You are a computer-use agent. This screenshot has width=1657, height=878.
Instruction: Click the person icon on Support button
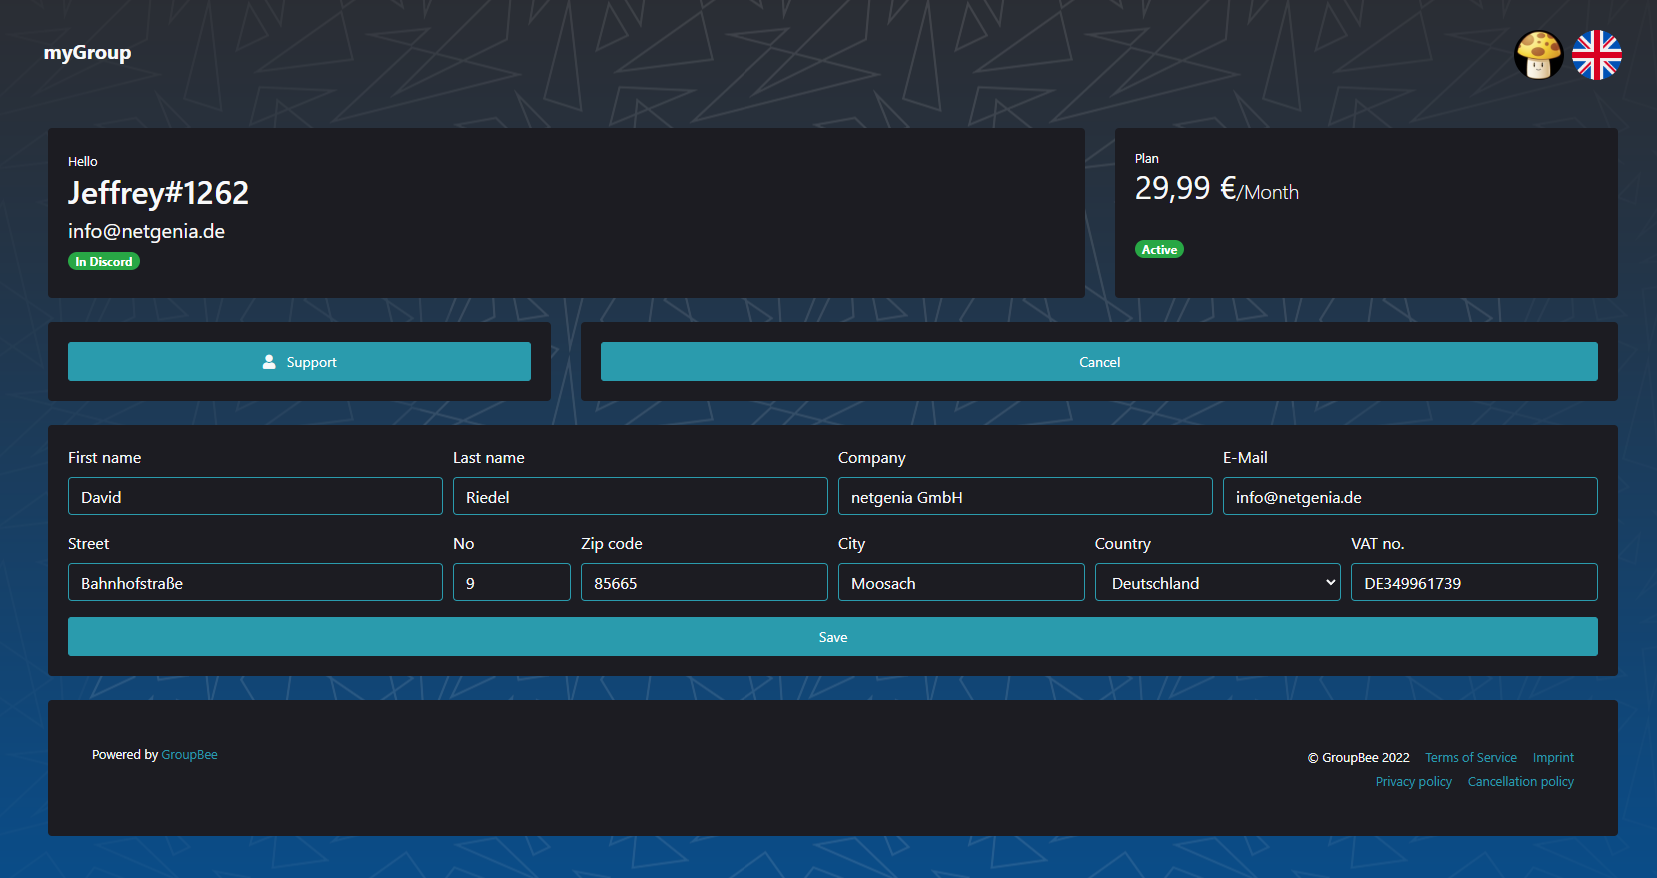(269, 362)
